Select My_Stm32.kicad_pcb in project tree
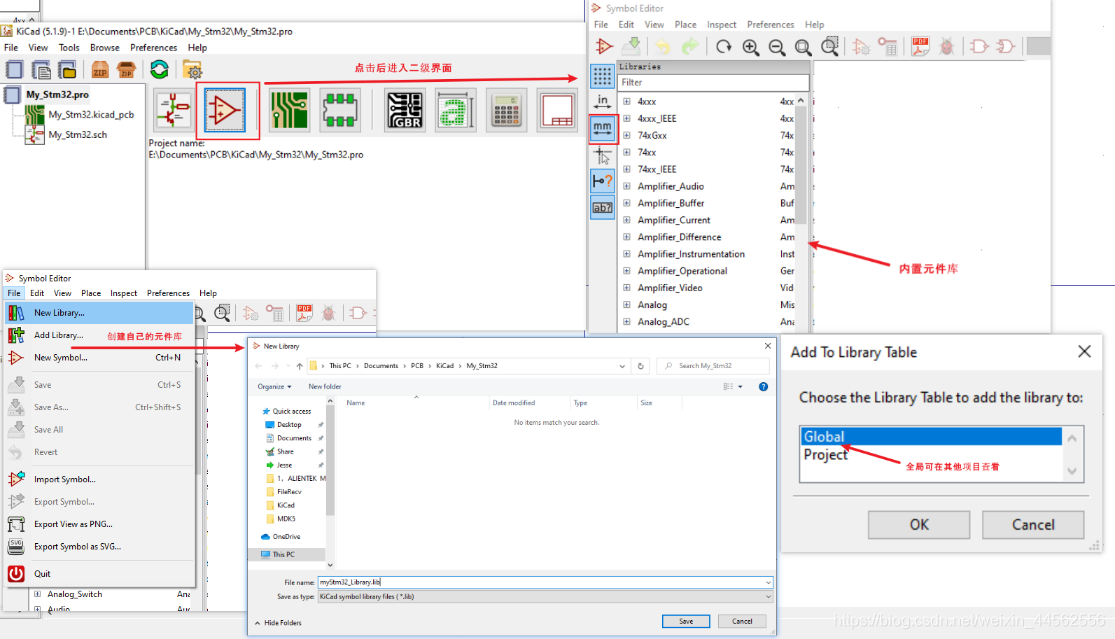Image resolution: width=1115 pixels, height=639 pixels. [91, 114]
